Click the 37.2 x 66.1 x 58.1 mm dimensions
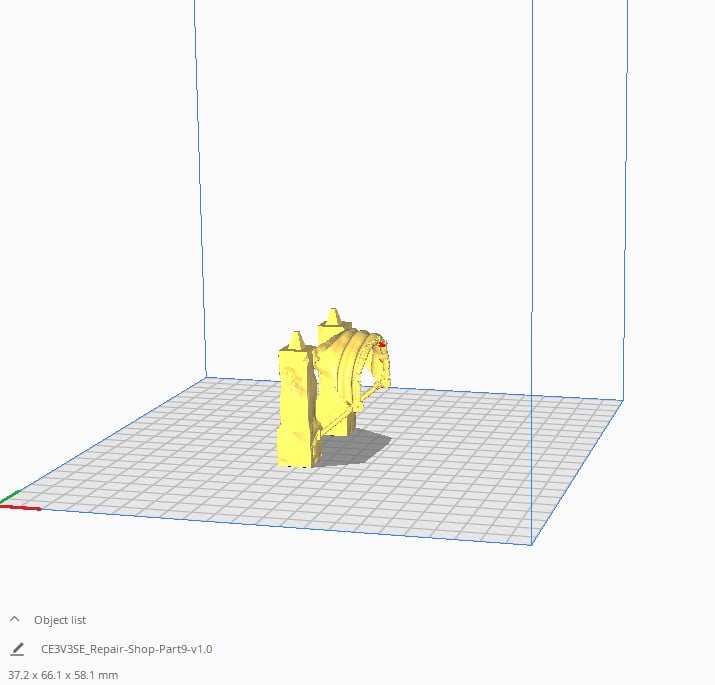 point(63,675)
